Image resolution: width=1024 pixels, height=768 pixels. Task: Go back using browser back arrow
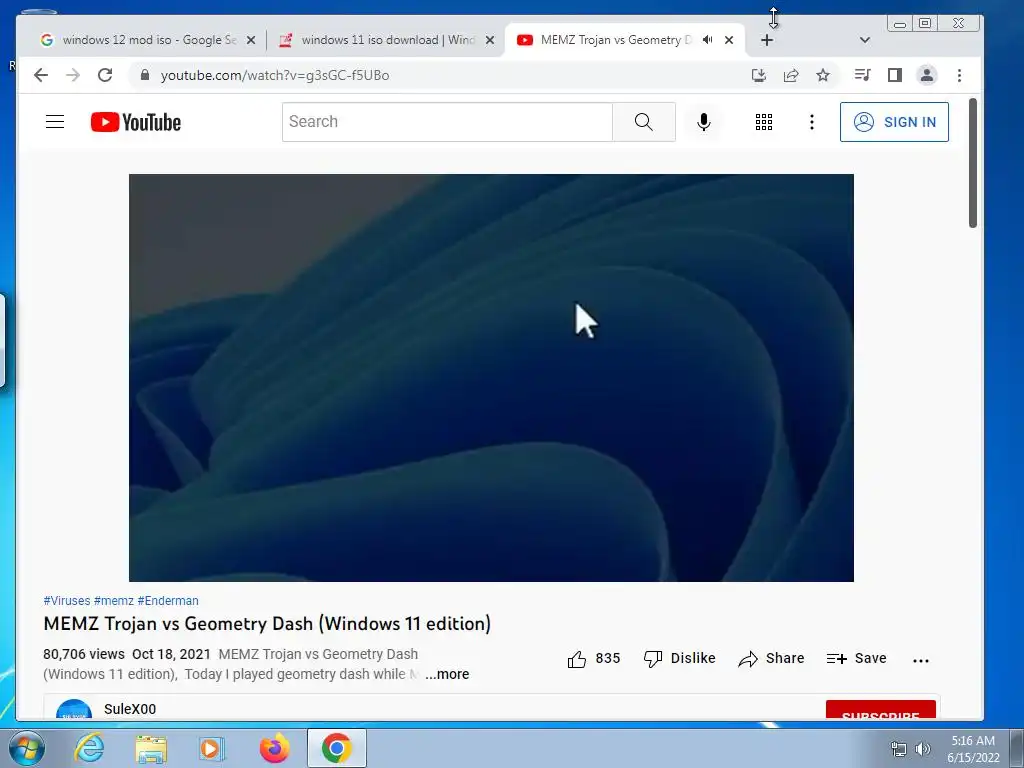40,75
